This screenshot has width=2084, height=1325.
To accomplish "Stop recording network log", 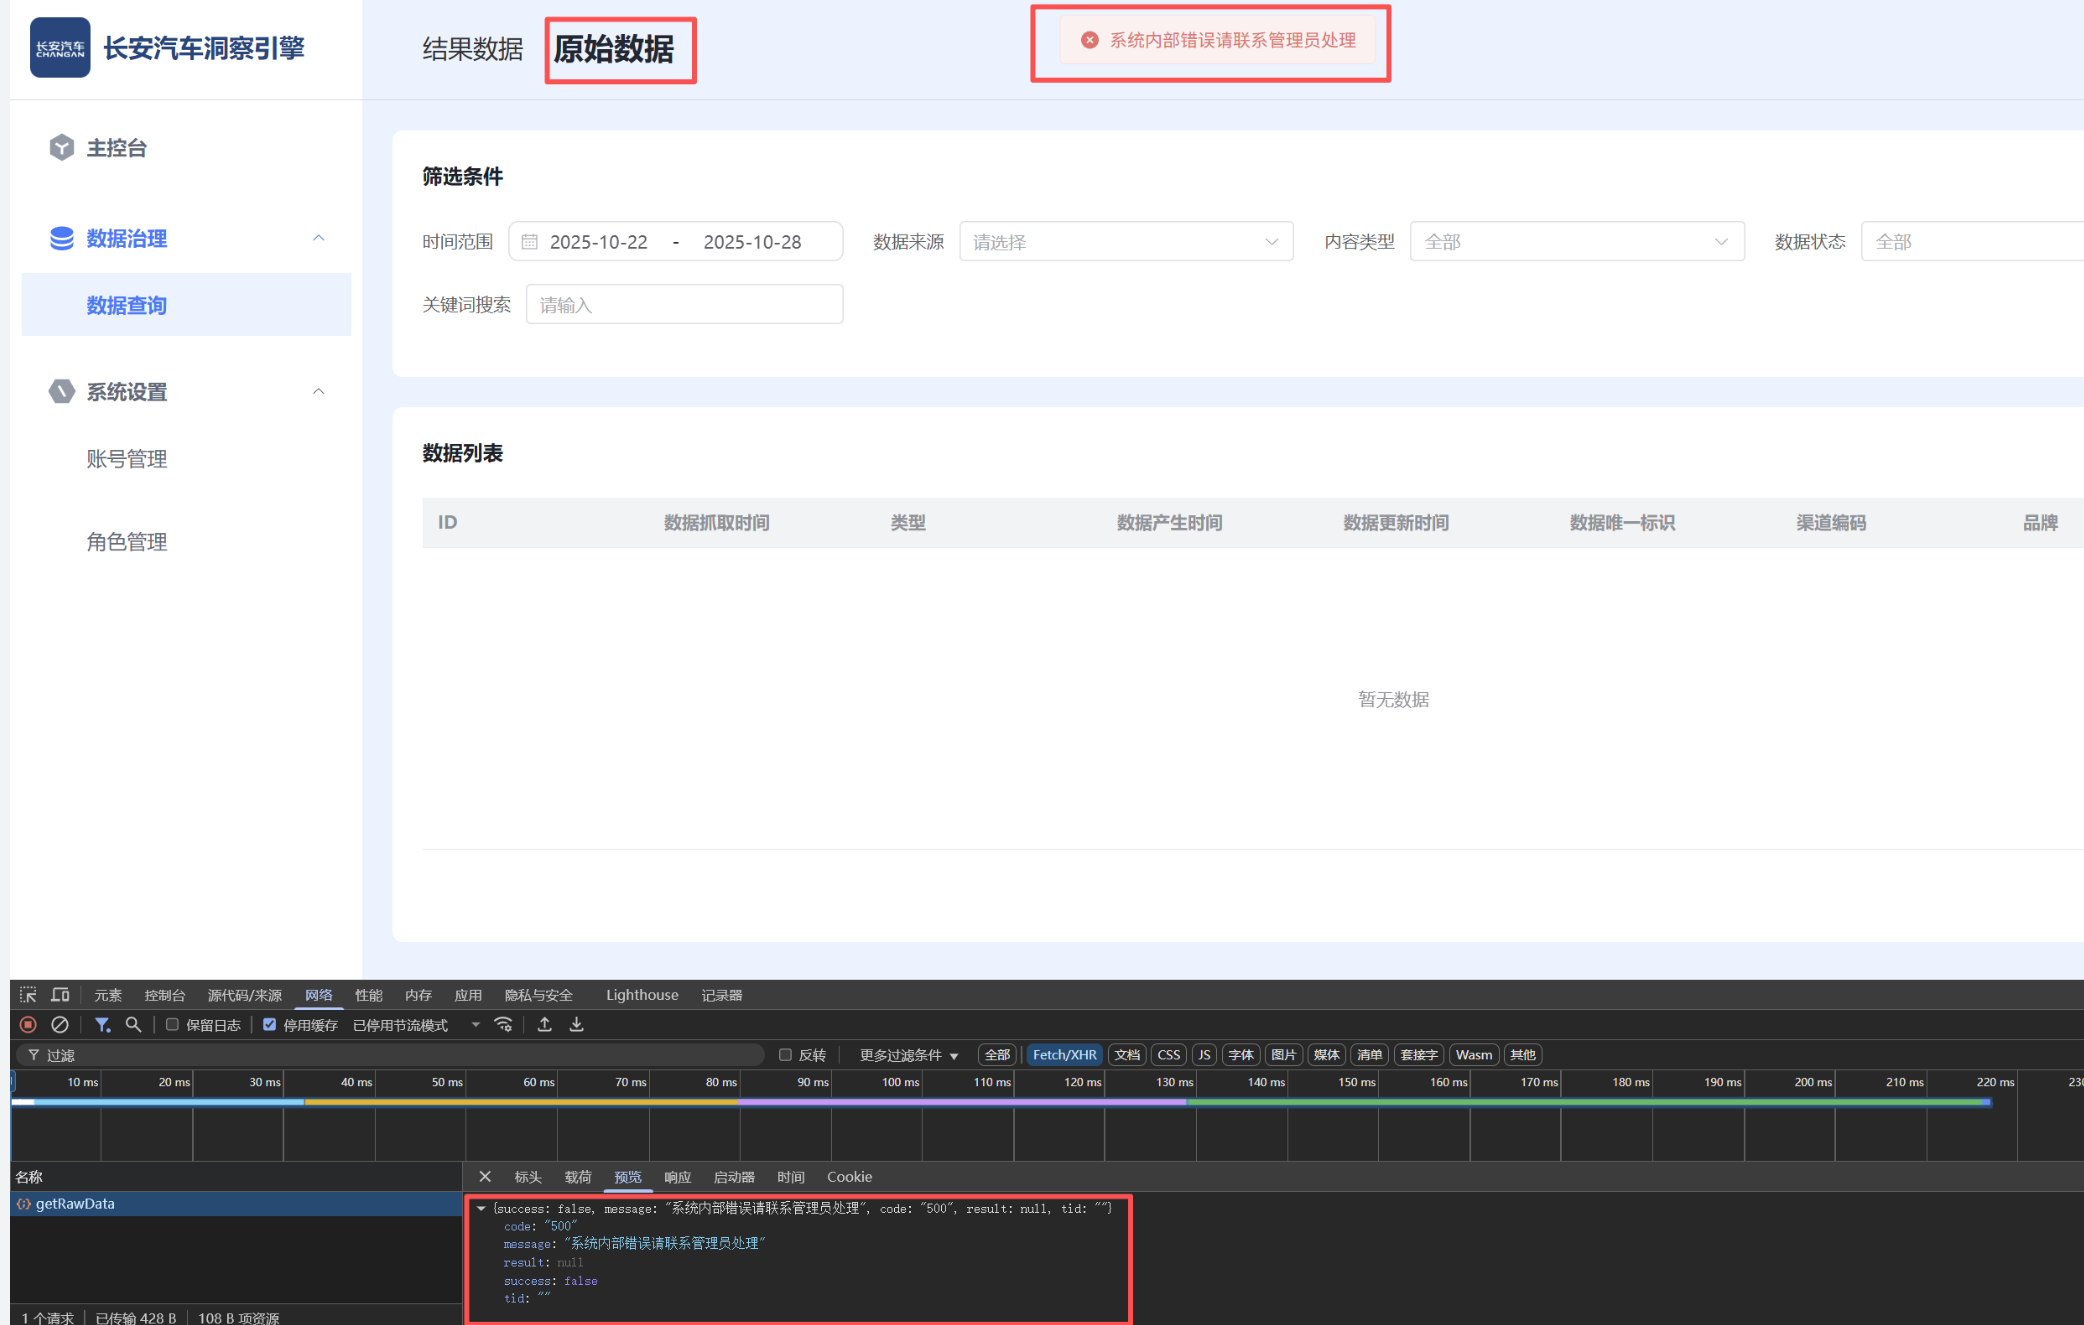I will pos(28,1025).
